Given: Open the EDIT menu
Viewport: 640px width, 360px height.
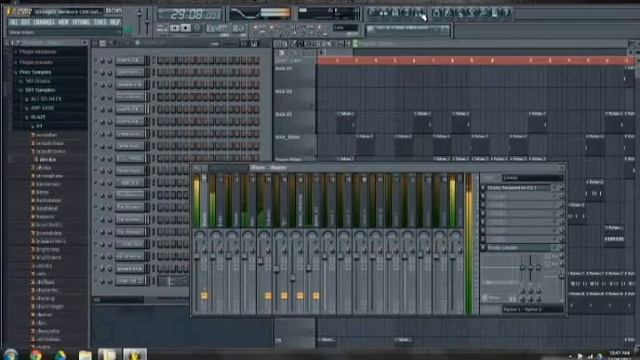Looking at the screenshot, I should pyautogui.click(x=26, y=22).
